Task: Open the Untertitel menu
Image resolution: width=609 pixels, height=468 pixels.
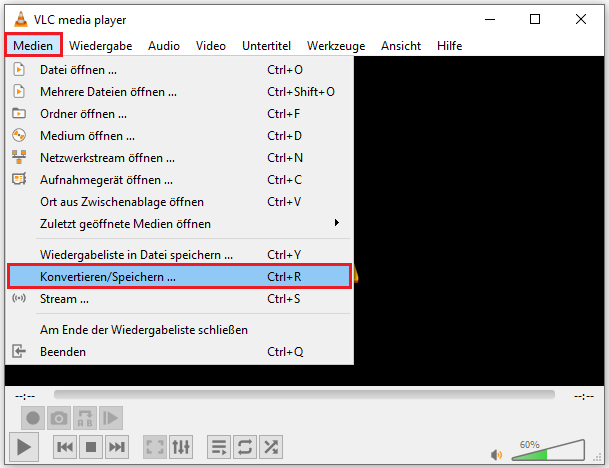Action: click(266, 46)
